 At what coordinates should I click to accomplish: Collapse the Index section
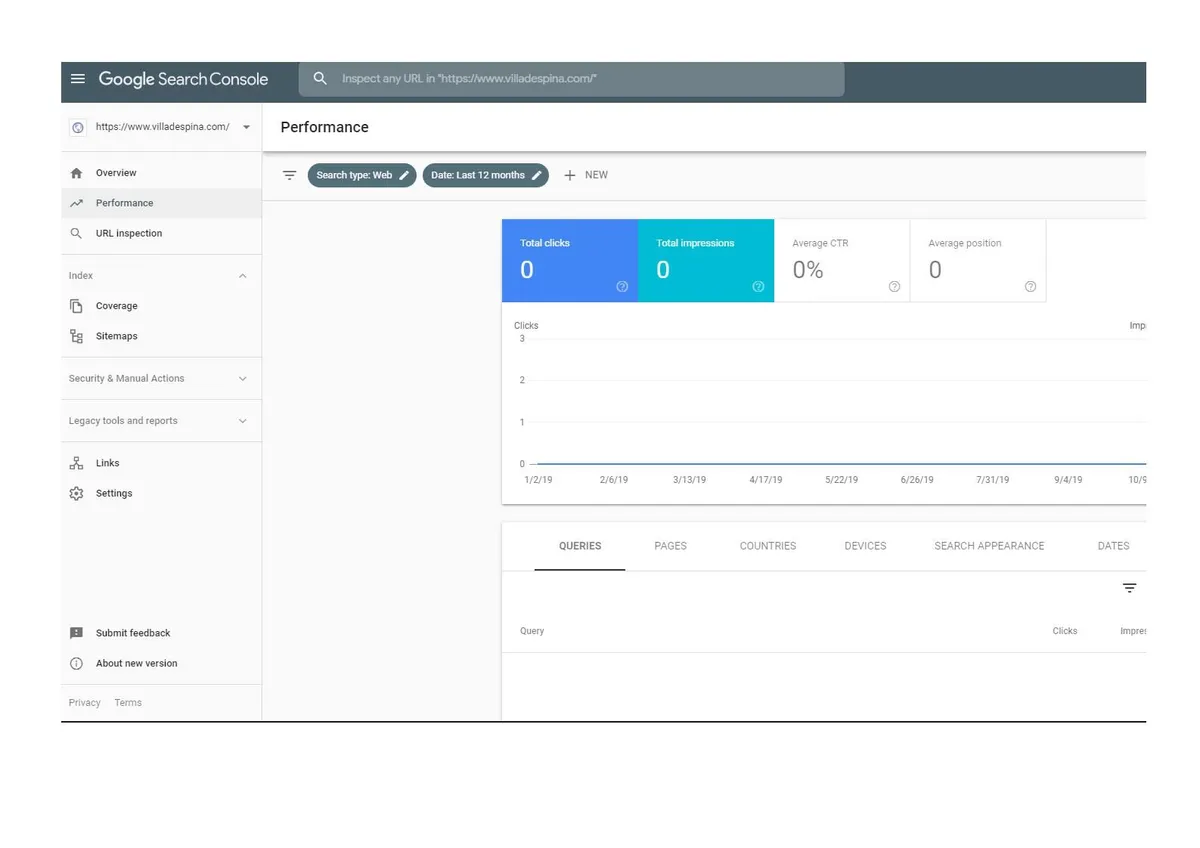(242, 276)
